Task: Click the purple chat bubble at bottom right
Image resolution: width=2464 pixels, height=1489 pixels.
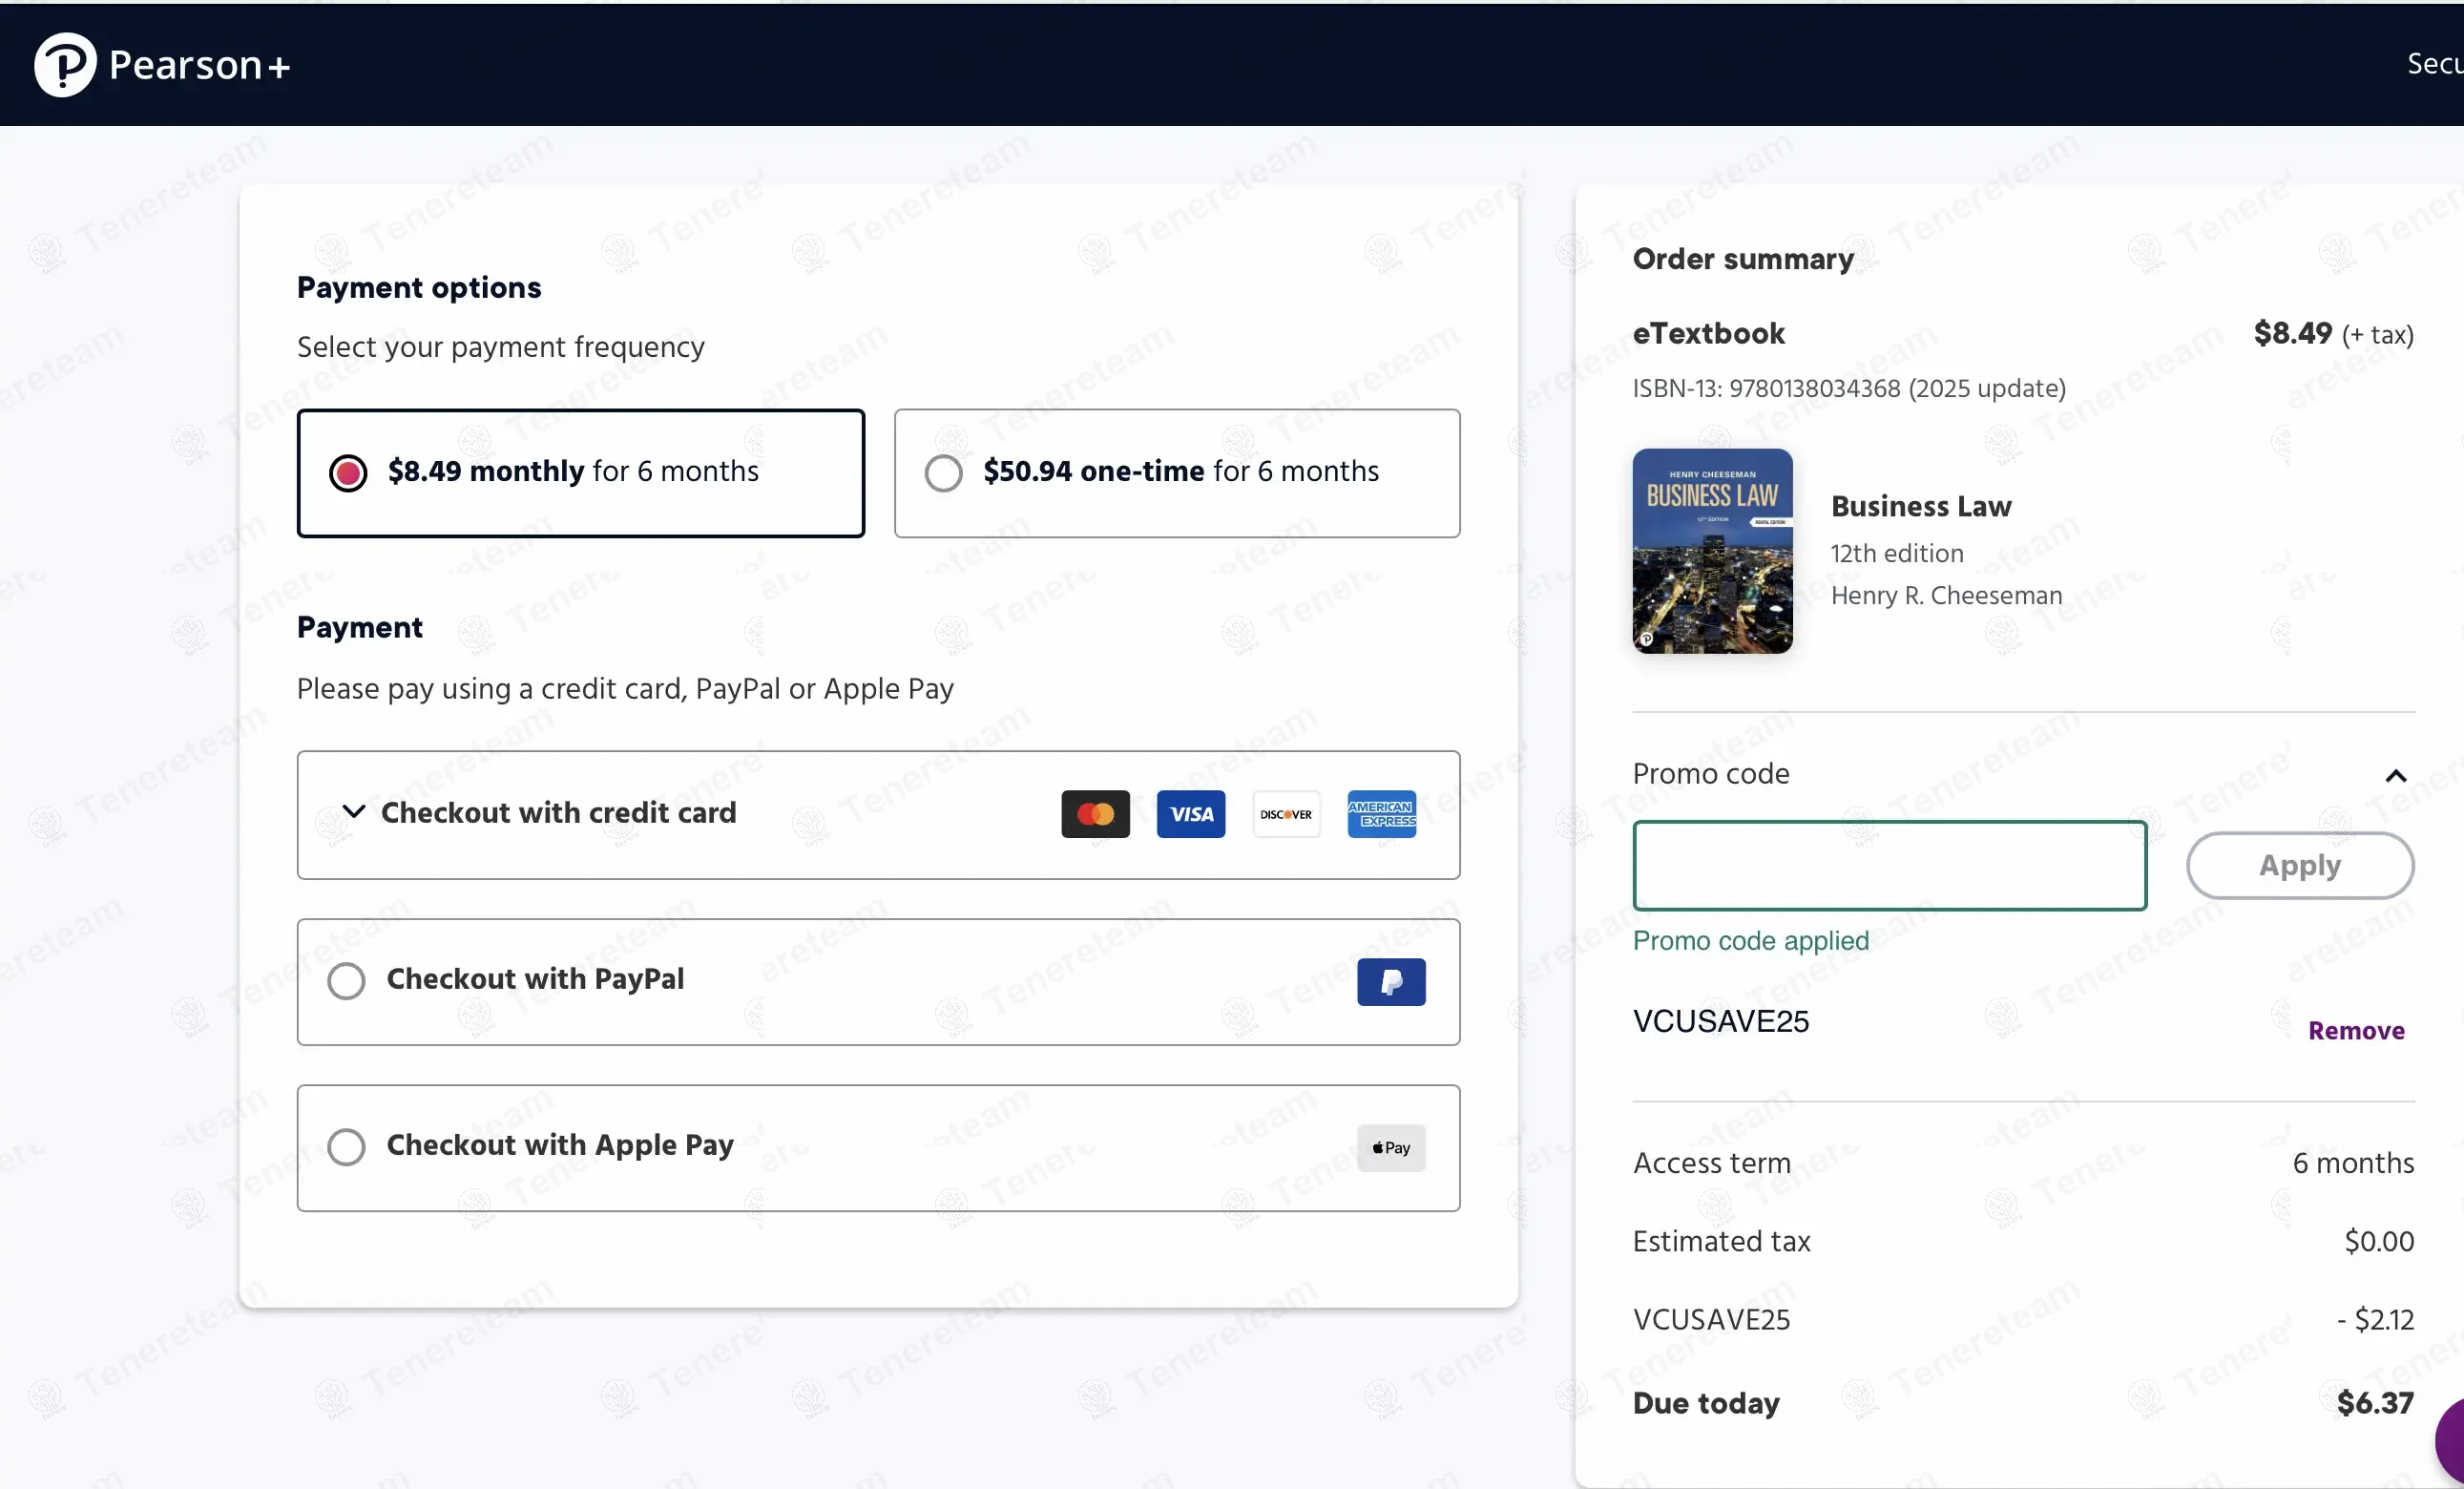Action: (2450, 1440)
